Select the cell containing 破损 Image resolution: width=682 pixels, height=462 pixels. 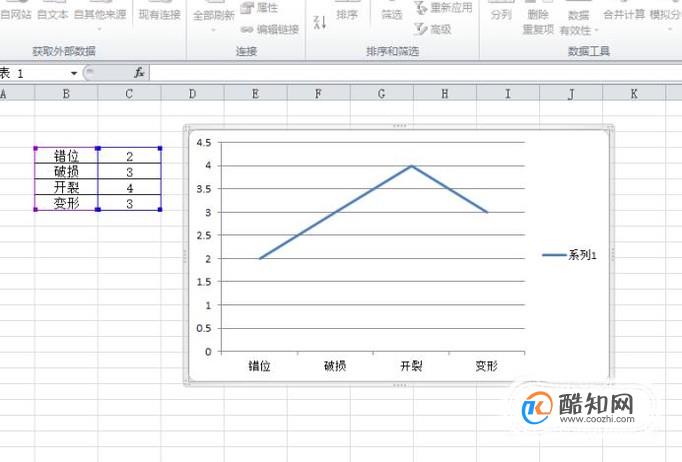[x=66, y=171]
